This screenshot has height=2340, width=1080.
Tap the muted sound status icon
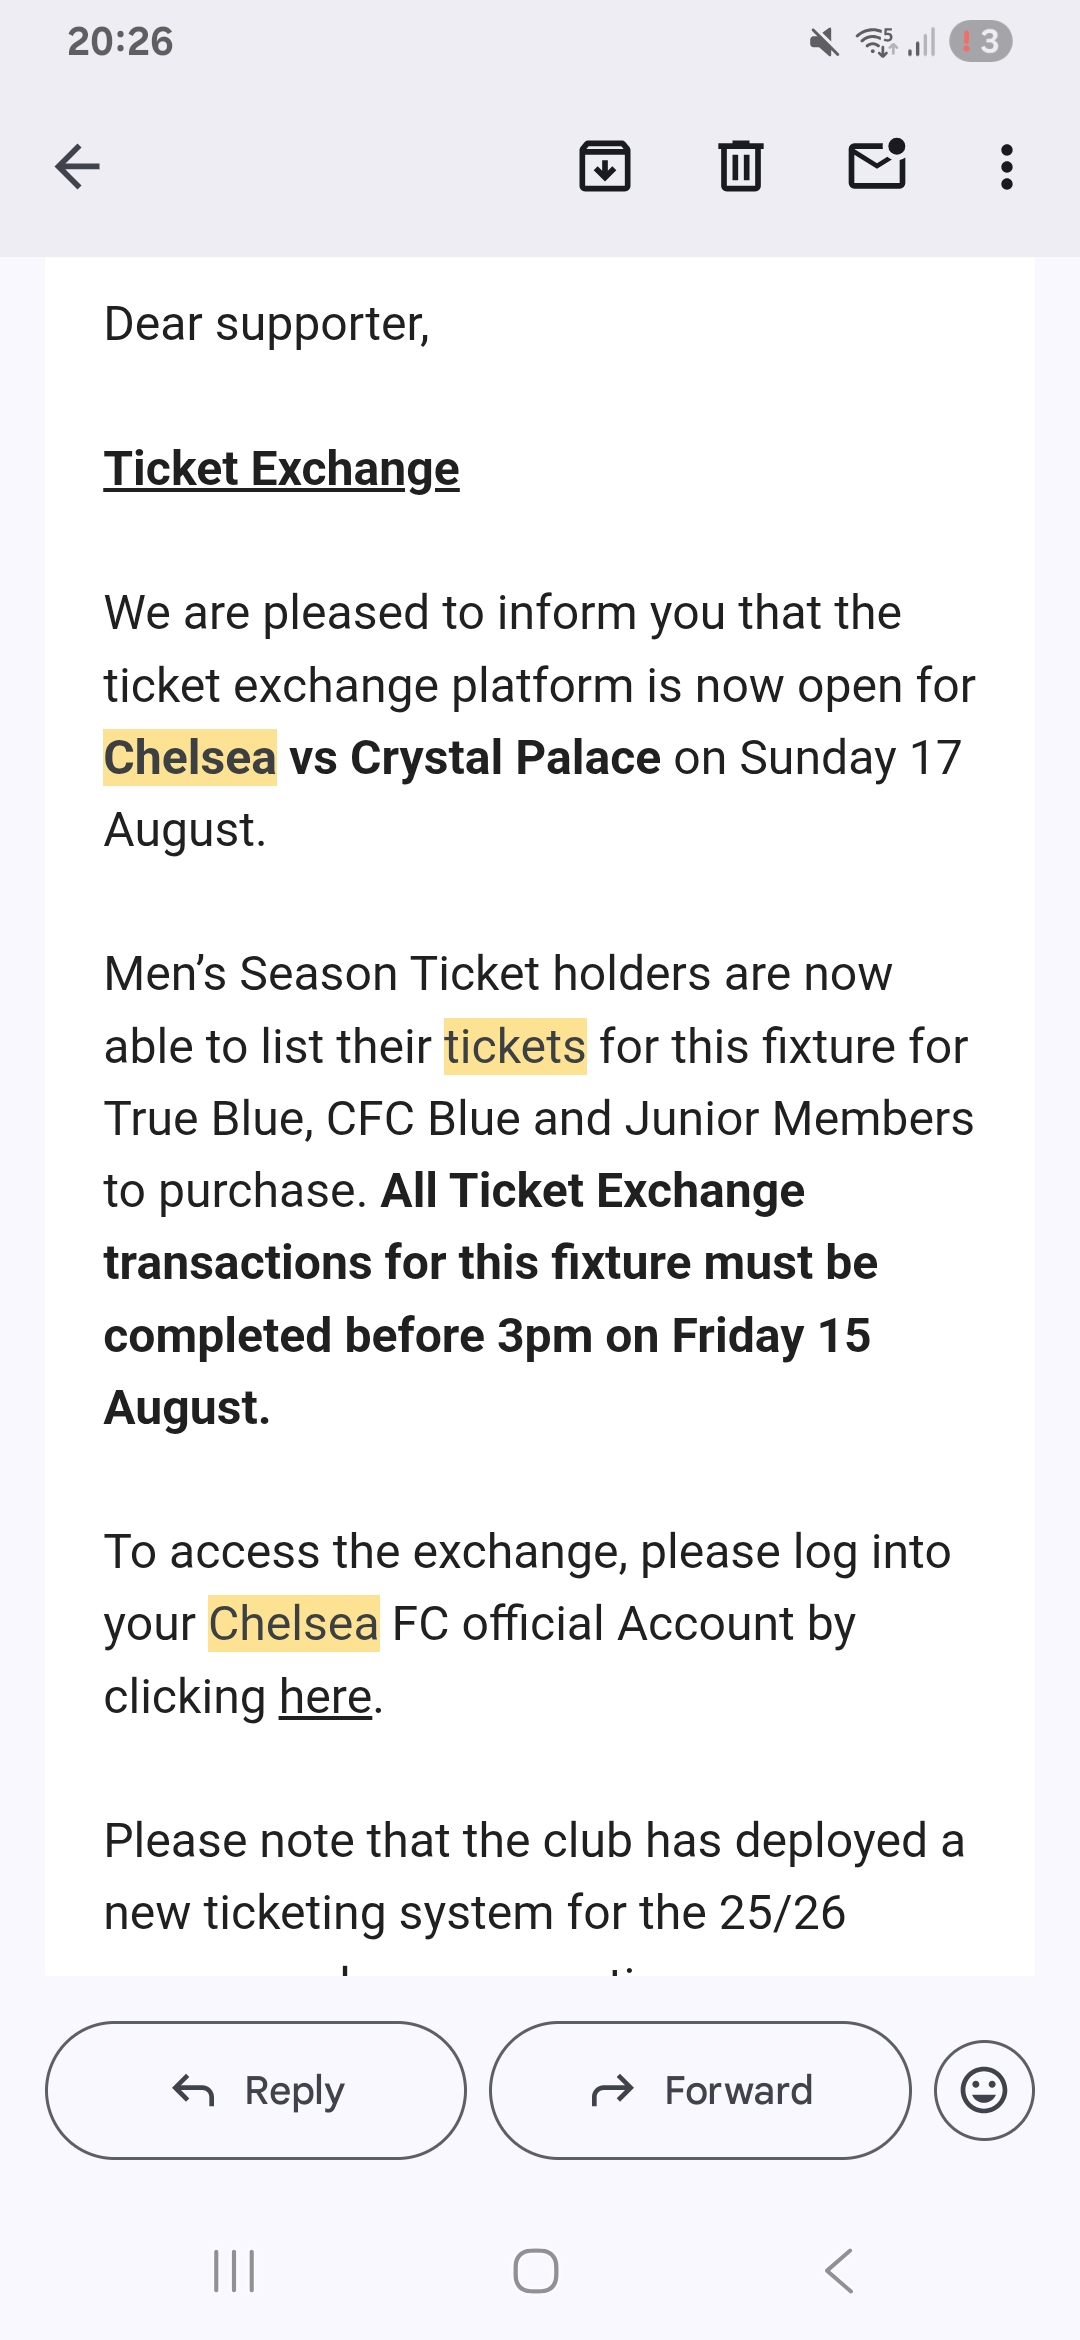(825, 42)
